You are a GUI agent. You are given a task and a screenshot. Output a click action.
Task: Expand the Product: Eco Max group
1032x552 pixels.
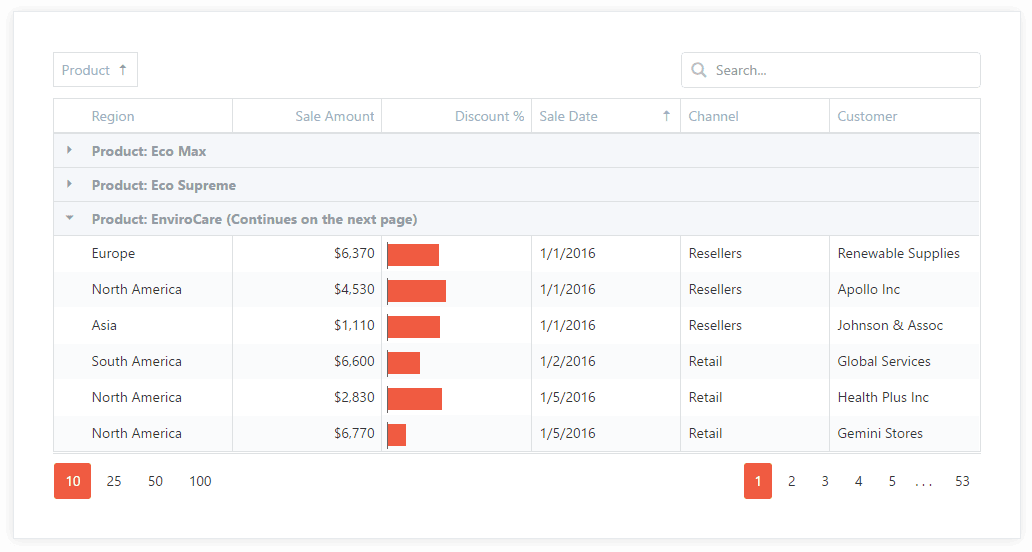tap(69, 151)
